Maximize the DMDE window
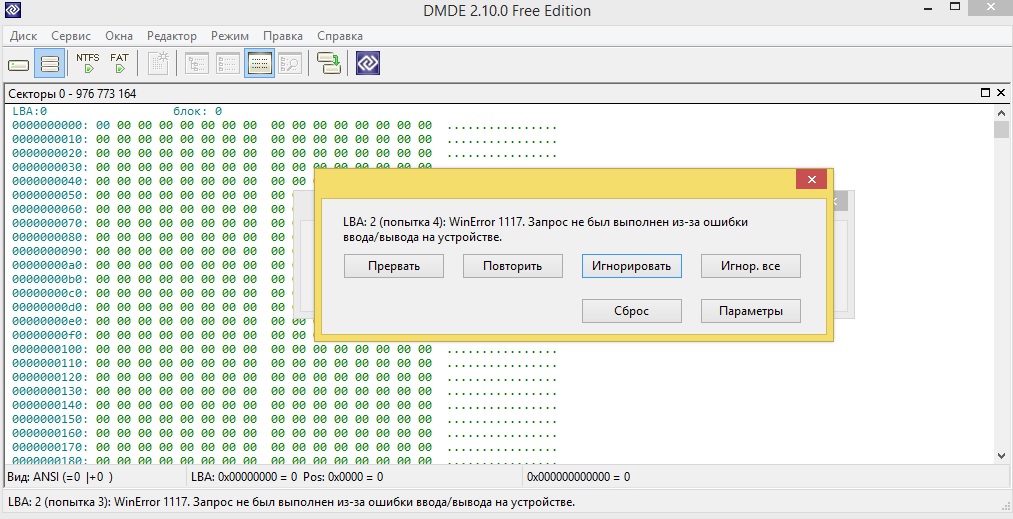The image size is (1013, 519). [x=955, y=7]
